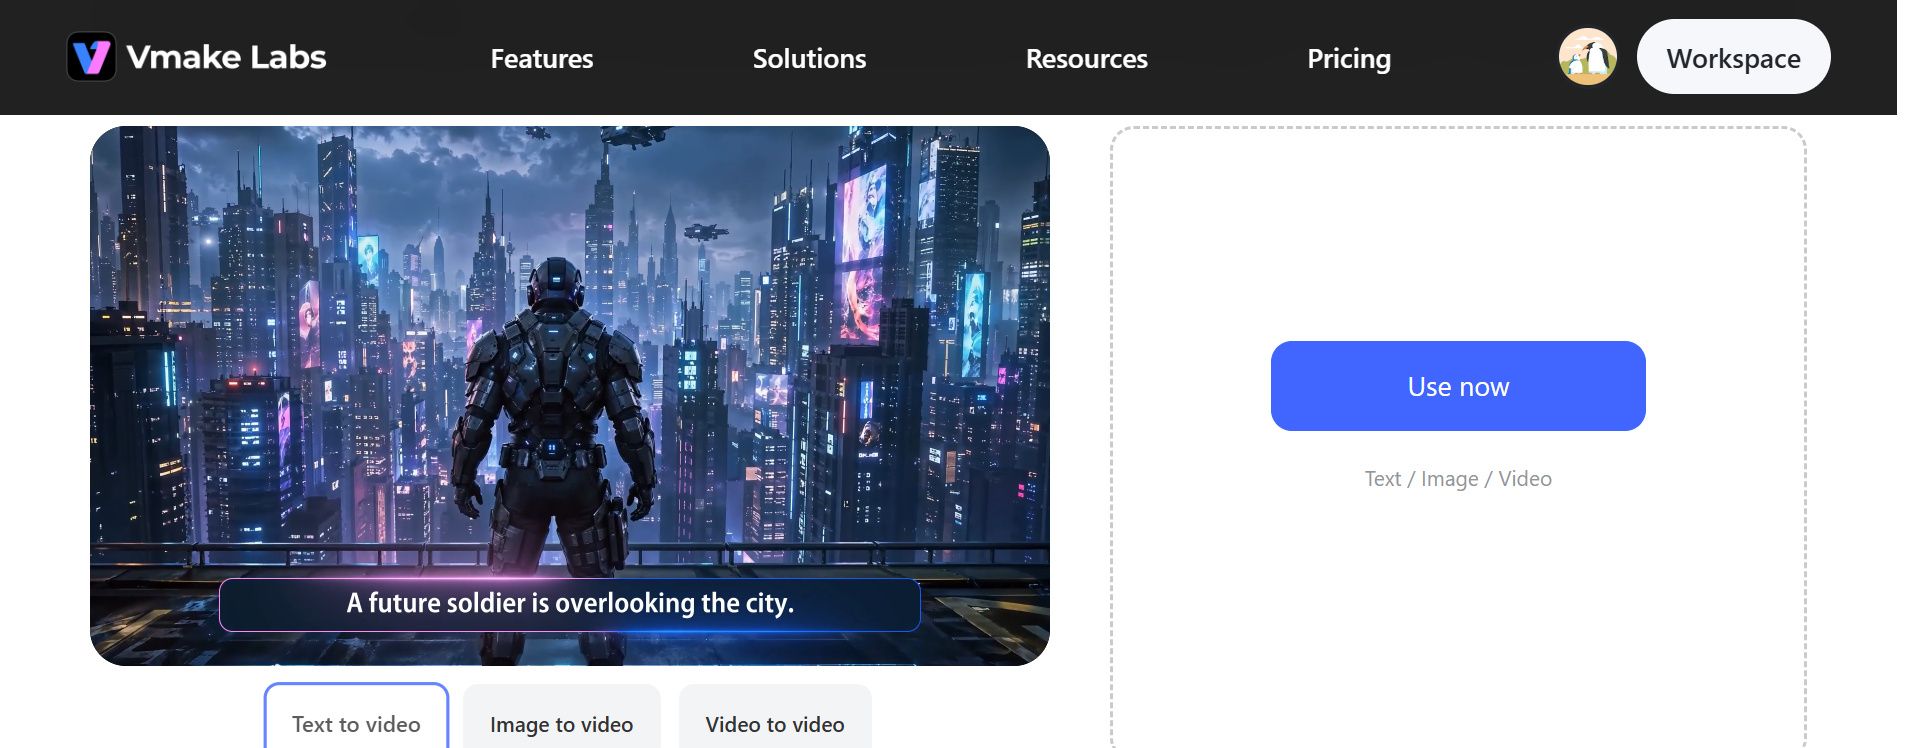The width and height of the screenshot is (1918, 748).
Task: Open the user profile avatar
Action: tap(1587, 57)
